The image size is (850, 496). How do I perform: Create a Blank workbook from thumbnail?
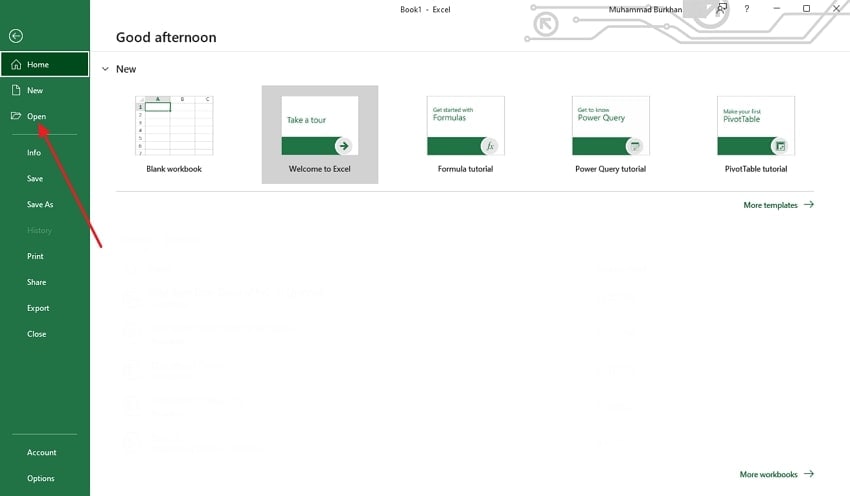pos(174,126)
